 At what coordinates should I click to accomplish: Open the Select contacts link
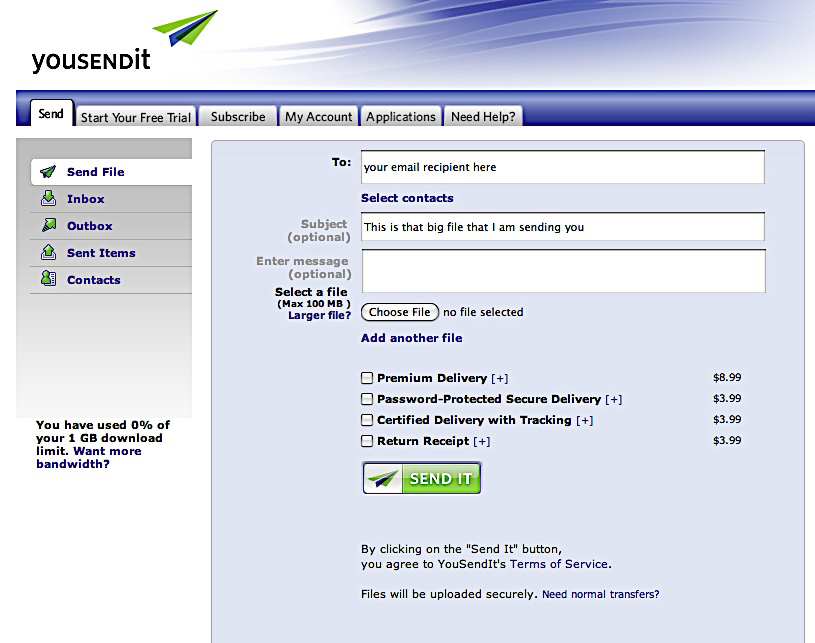[407, 198]
